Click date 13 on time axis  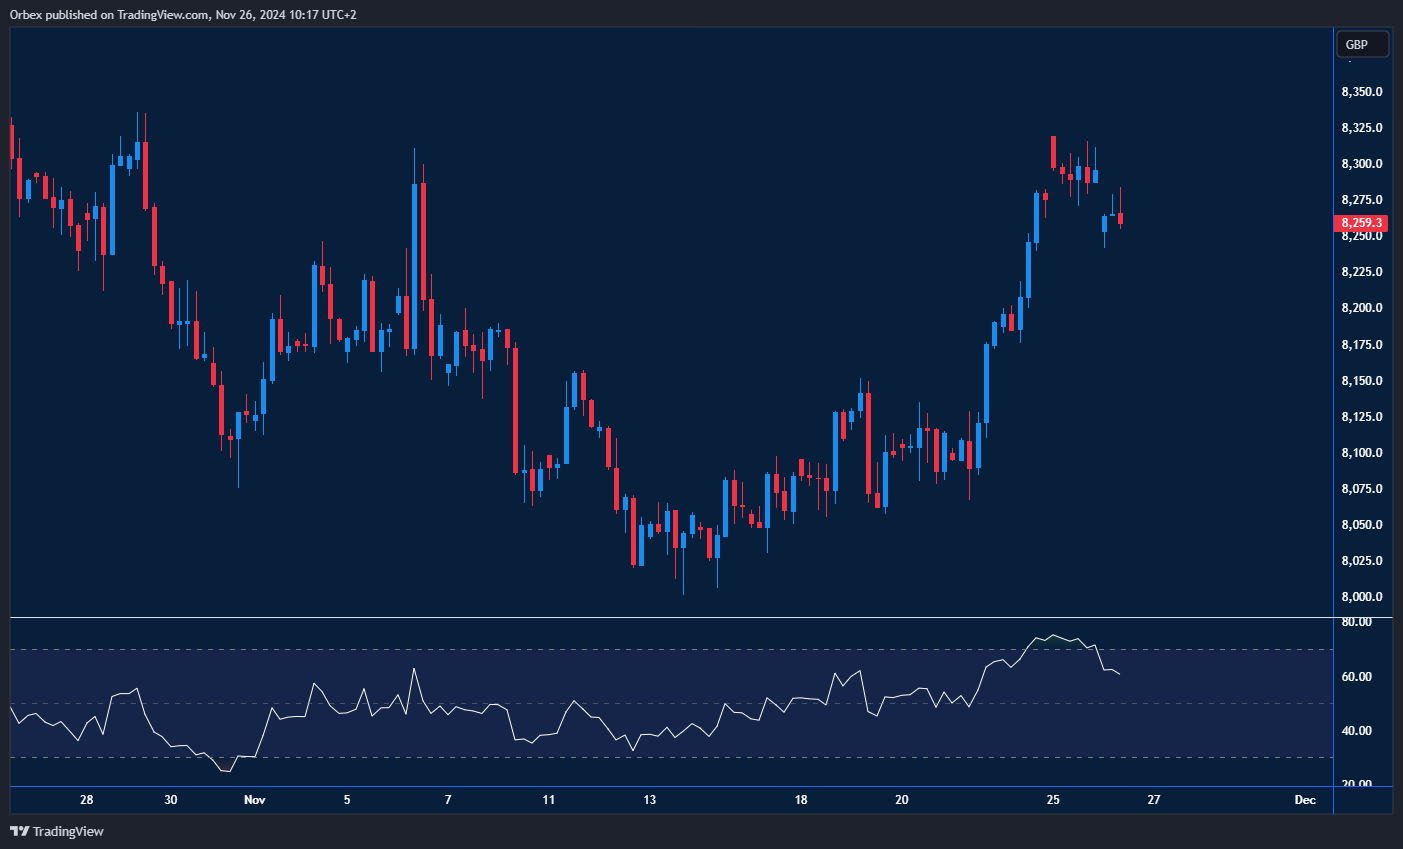click(650, 800)
